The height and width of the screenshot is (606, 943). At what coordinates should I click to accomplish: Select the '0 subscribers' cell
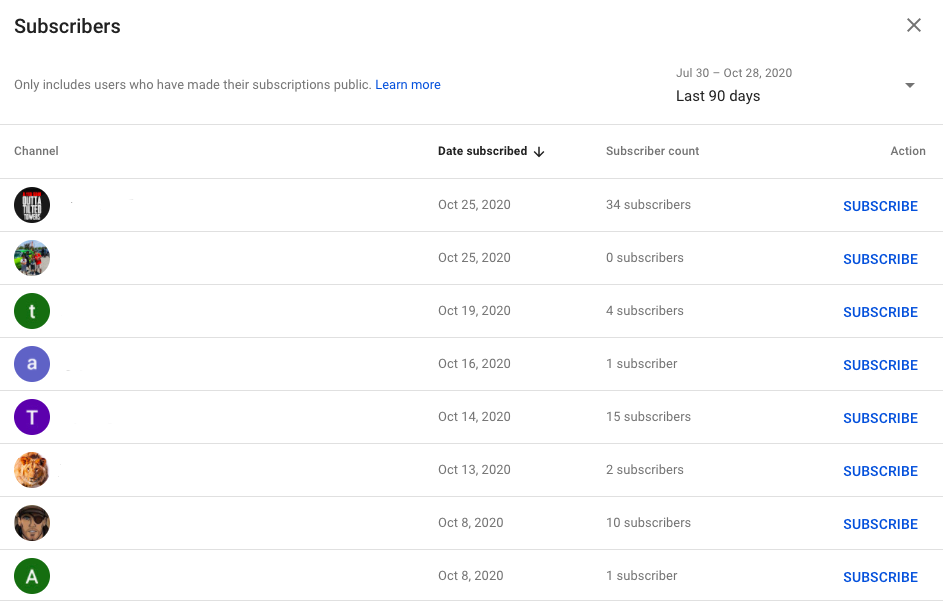point(645,257)
